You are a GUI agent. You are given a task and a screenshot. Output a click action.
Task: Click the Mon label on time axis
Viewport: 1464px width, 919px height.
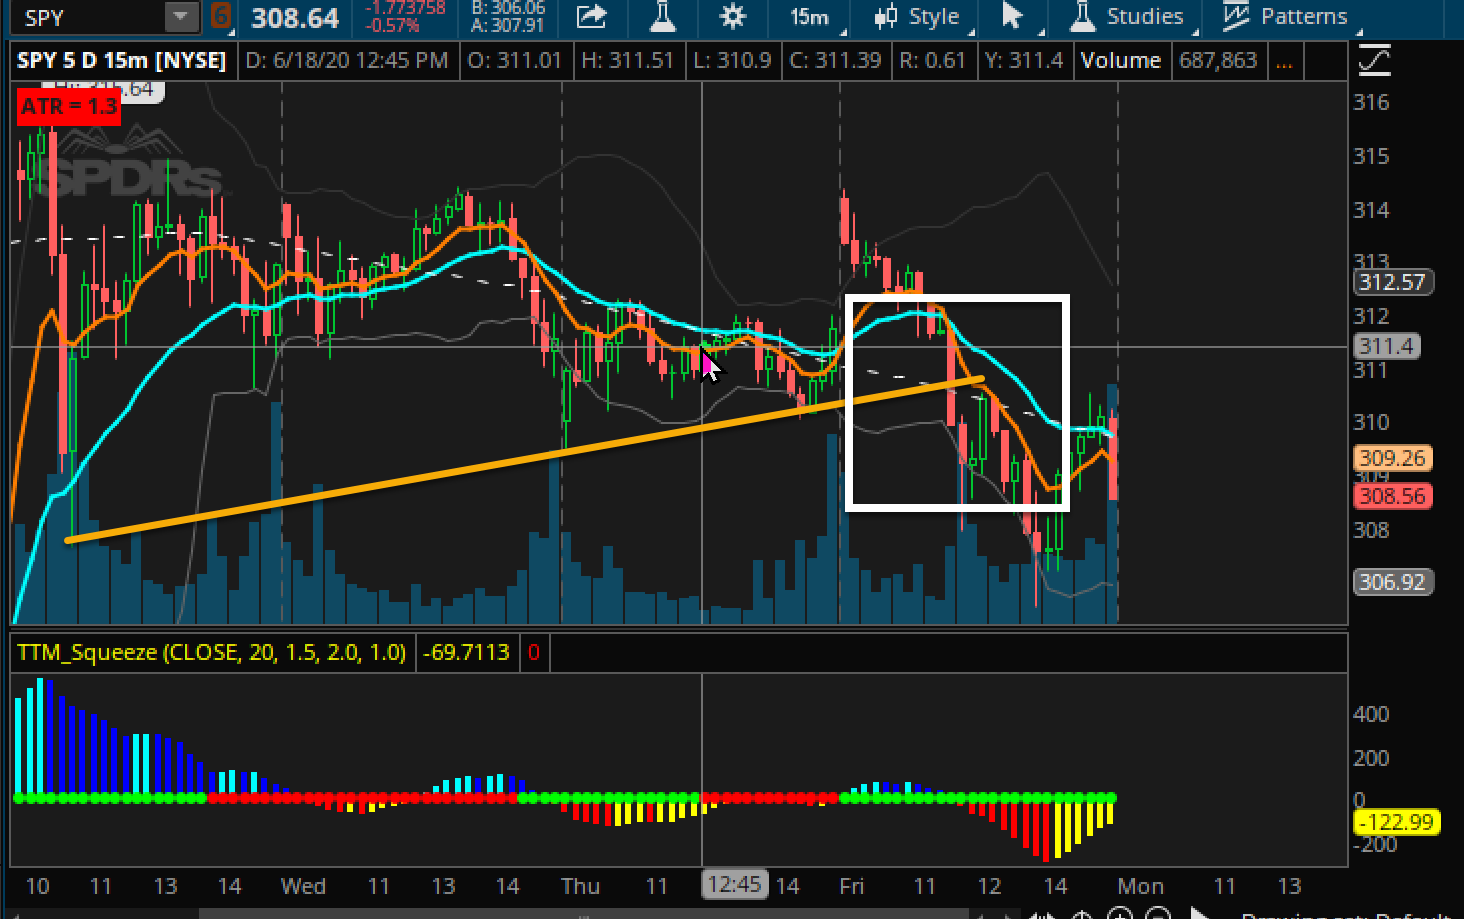pyautogui.click(x=1140, y=886)
